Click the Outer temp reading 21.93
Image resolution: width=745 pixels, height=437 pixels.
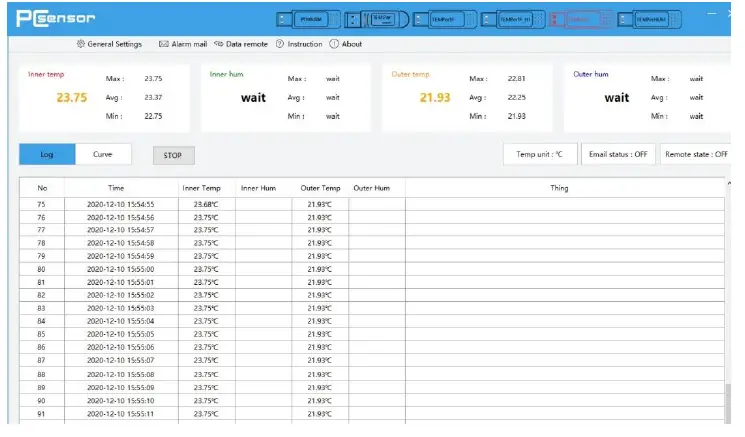435,98
